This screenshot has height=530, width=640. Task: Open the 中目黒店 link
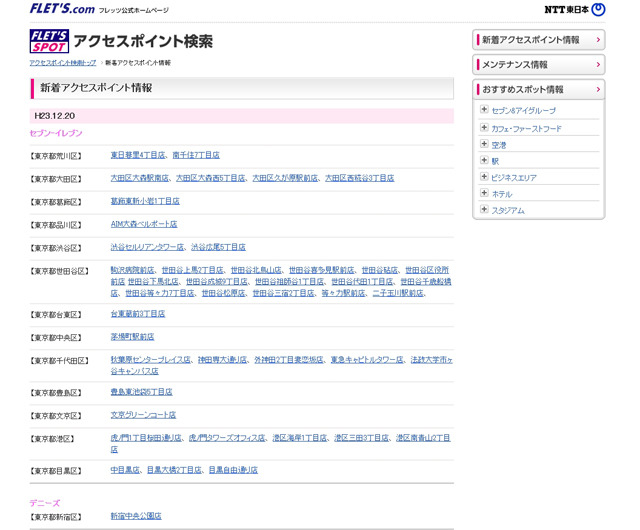coord(125,470)
